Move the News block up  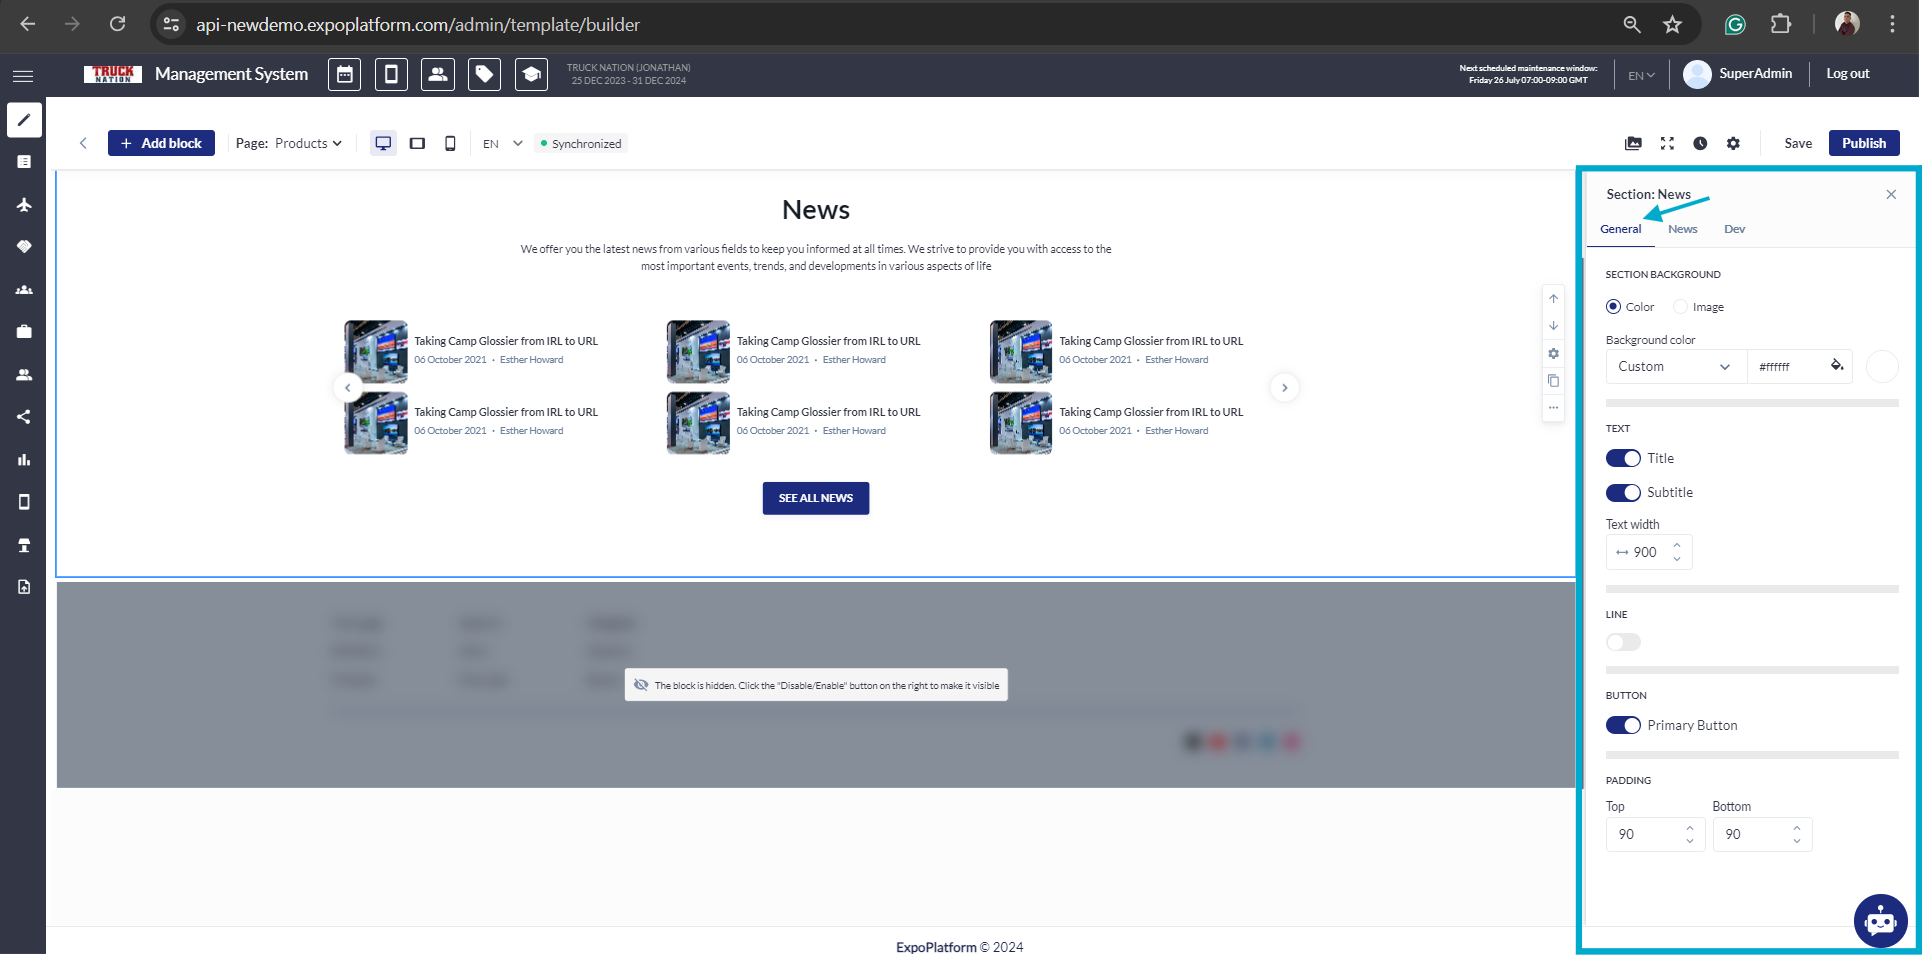[x=1553, y=299]
